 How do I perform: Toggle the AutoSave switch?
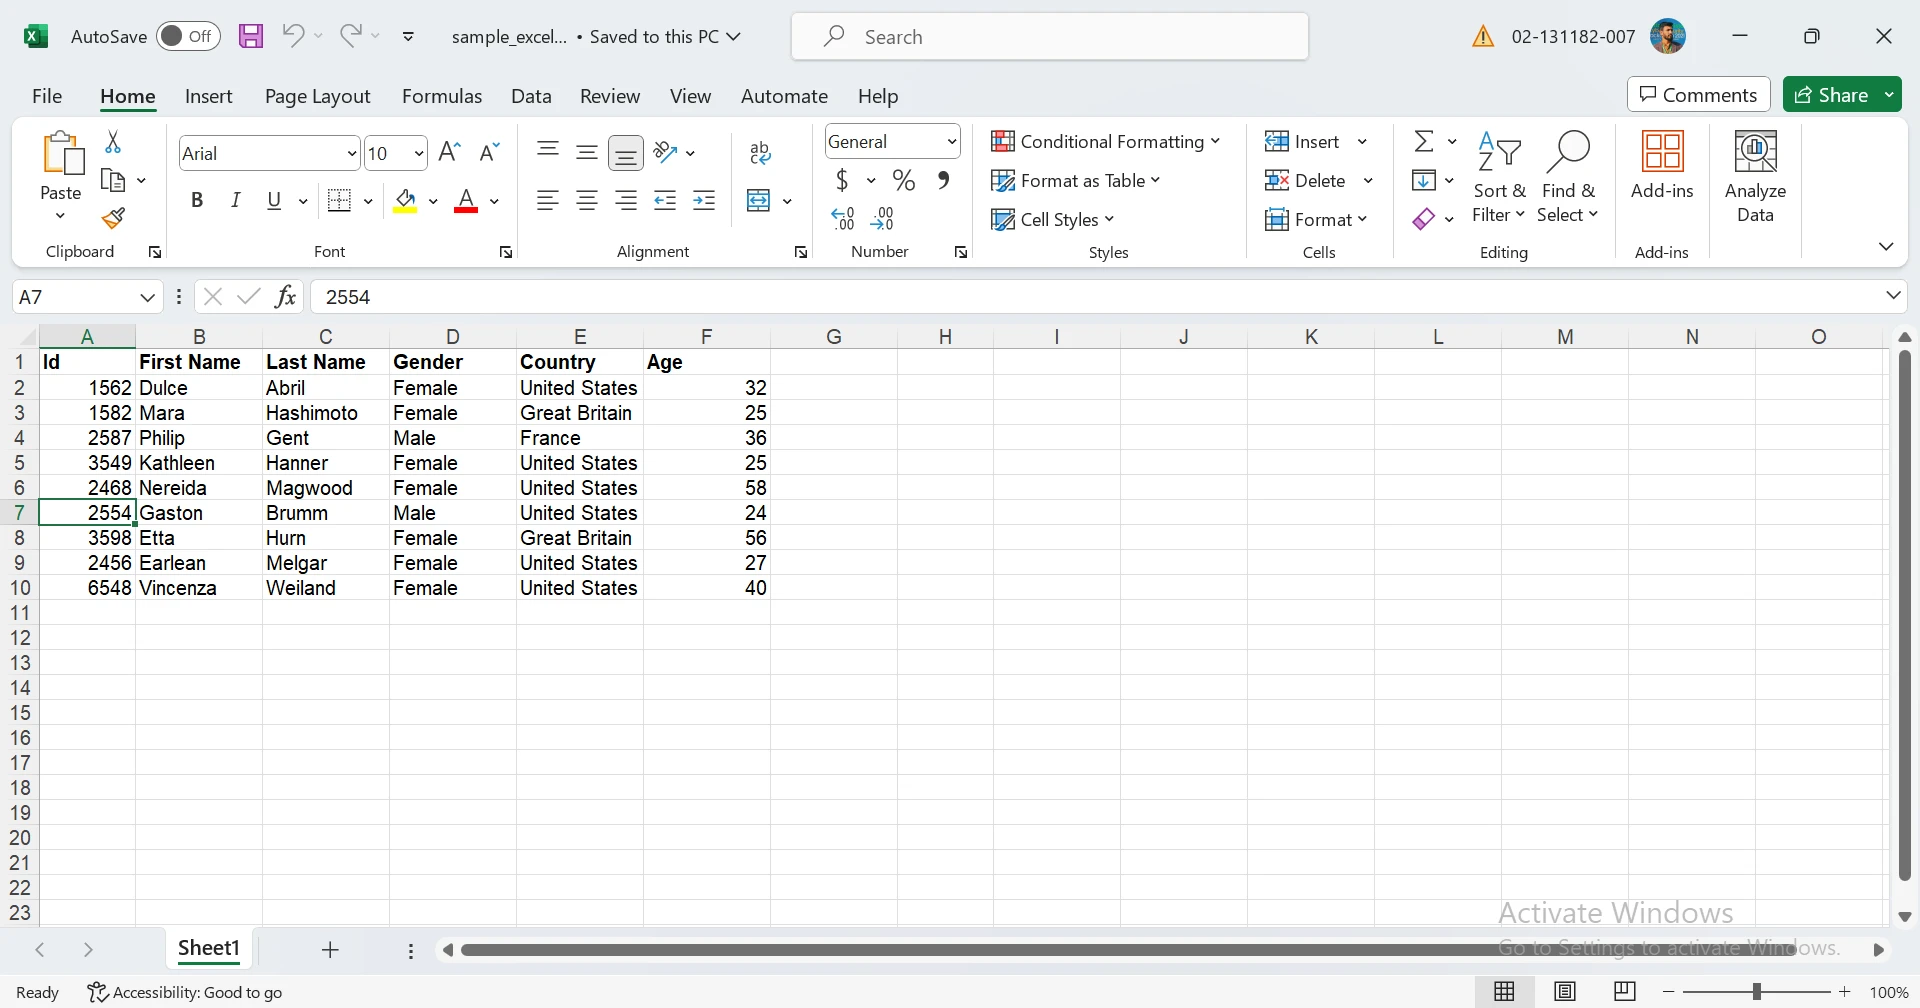189,37
